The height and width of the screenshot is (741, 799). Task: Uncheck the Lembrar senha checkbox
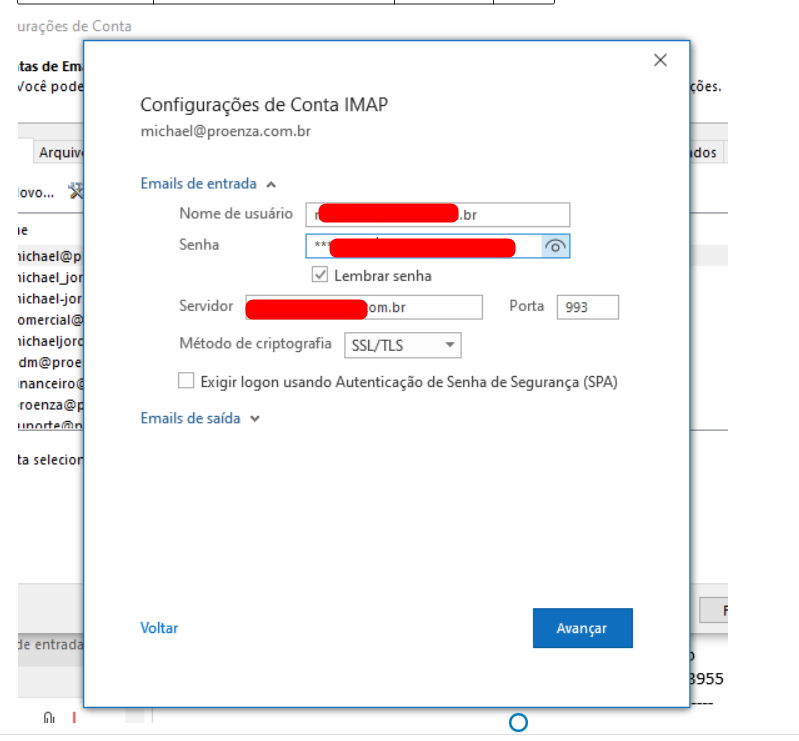click(x=320, y=275)
